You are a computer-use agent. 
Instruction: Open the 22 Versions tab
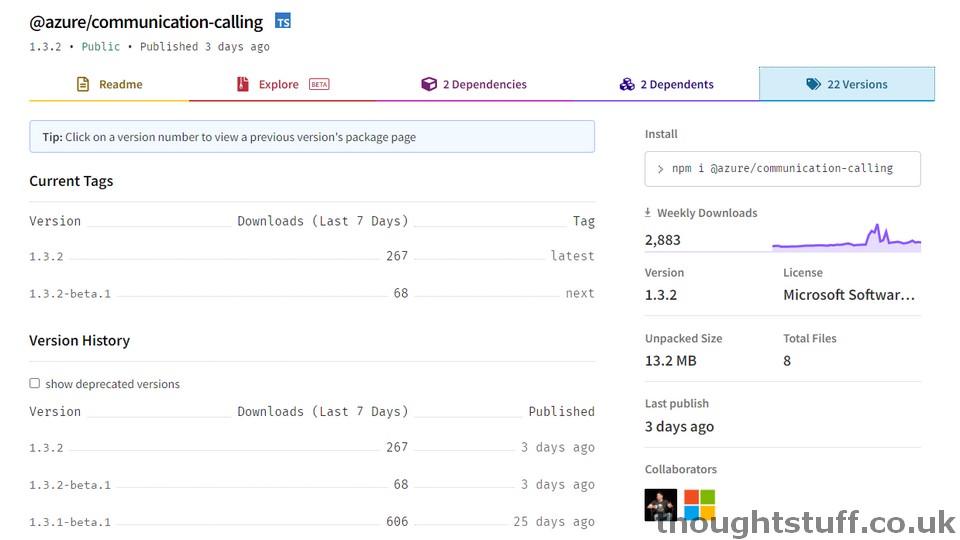(x=847, y=84)
